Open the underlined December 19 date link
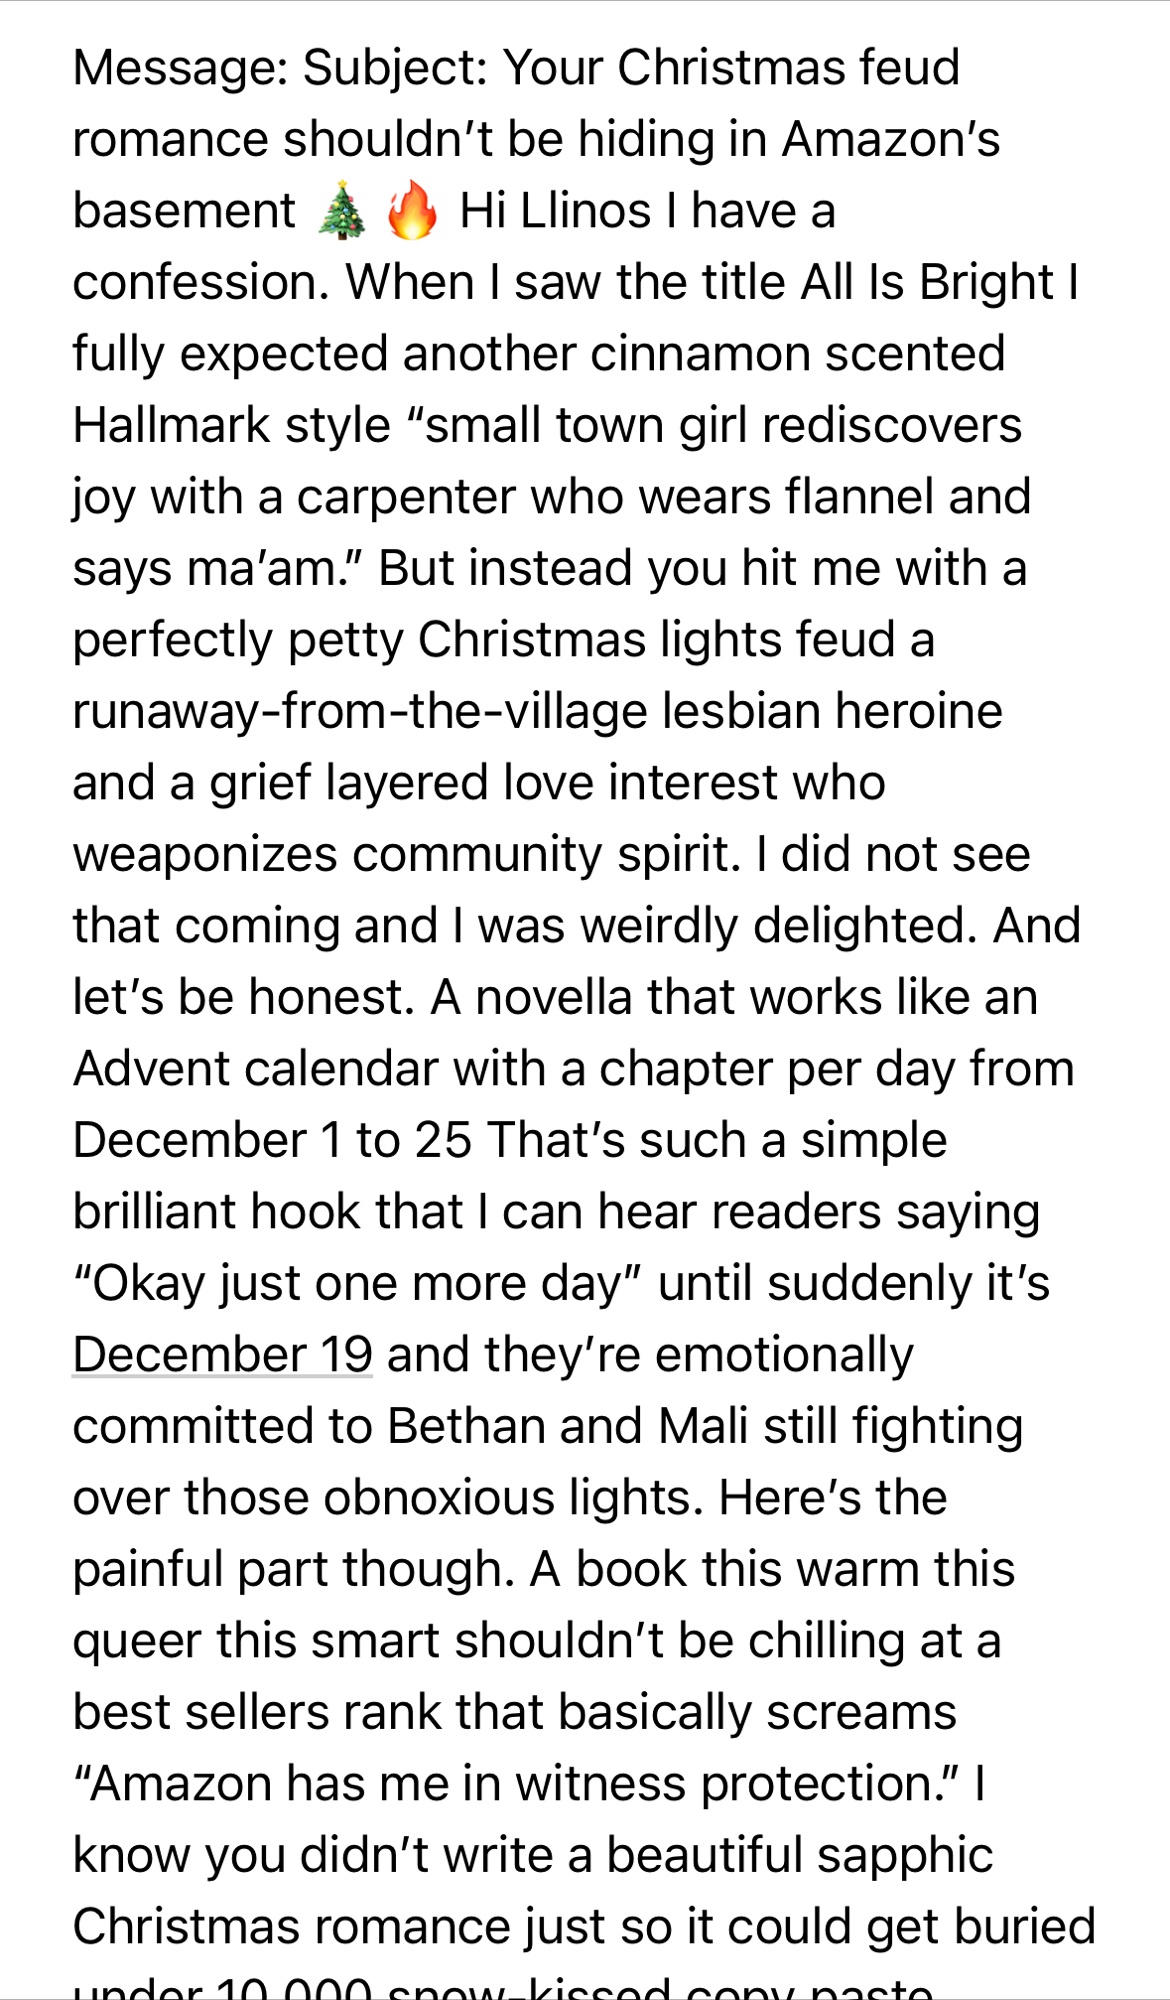 222,1355
